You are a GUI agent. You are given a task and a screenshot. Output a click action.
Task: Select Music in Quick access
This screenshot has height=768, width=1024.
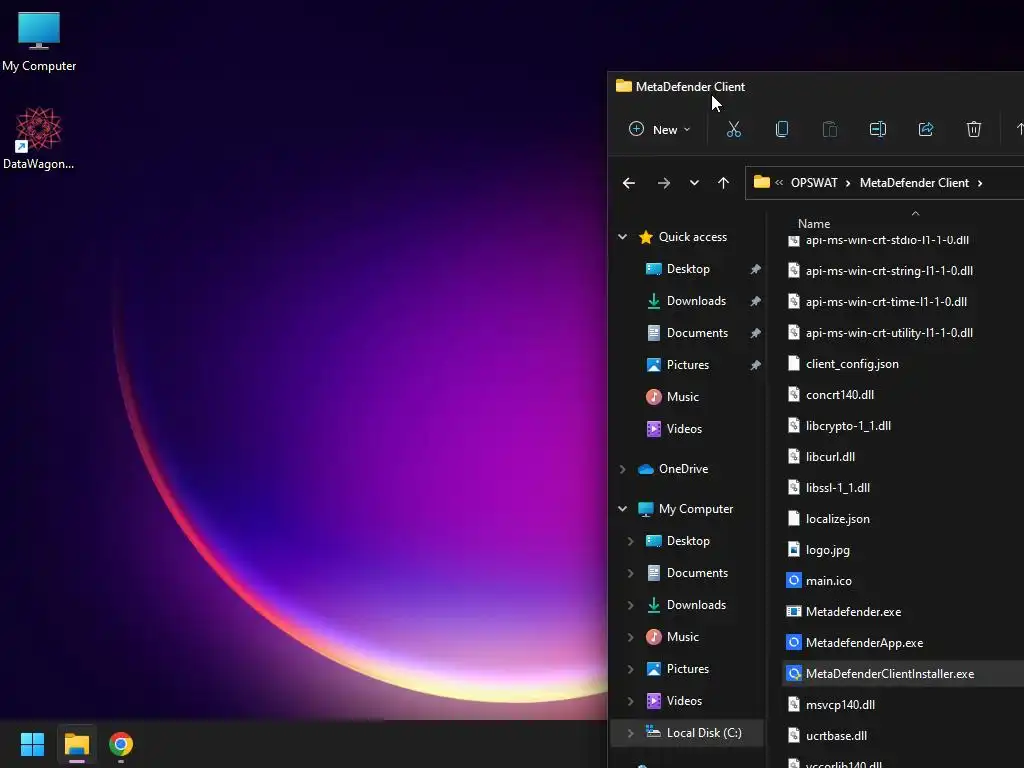tap(682, 397)
